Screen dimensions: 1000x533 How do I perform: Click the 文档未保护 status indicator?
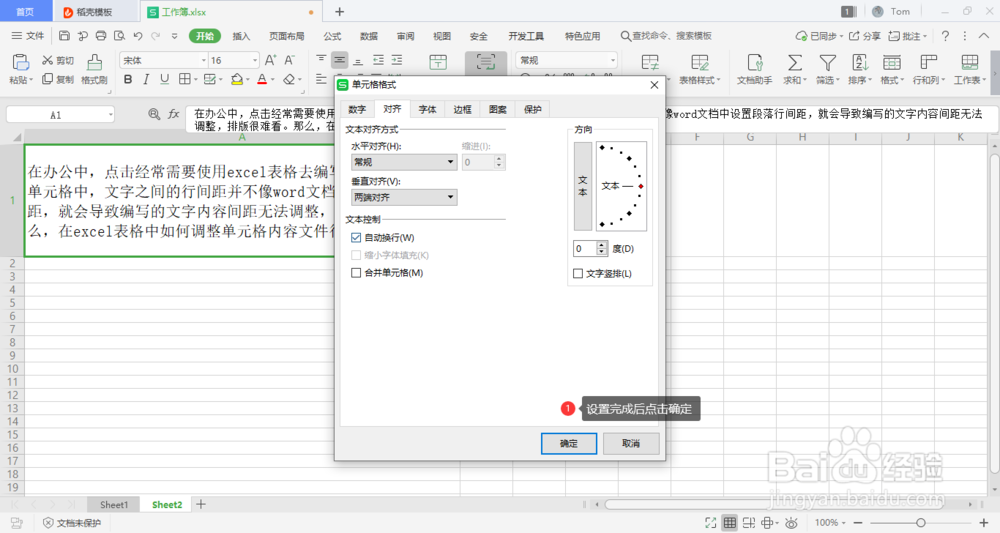click(x=72, y=523)
